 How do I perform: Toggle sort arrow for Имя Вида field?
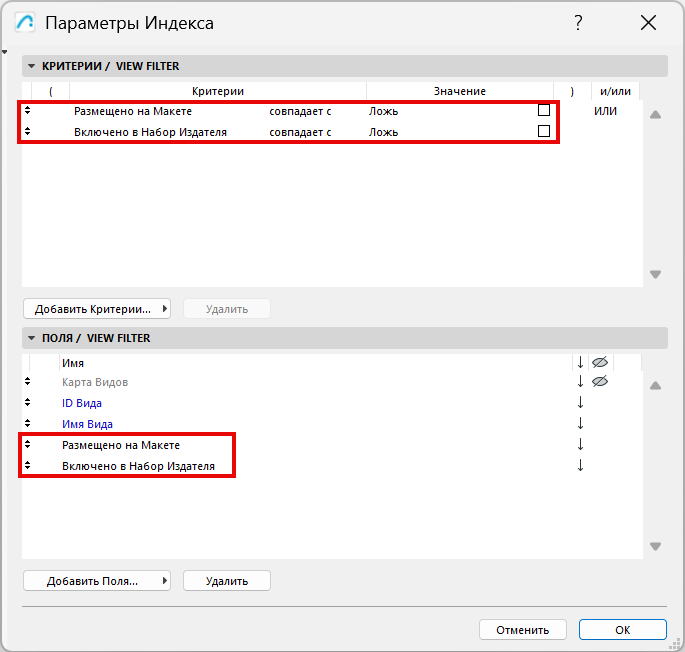[580, 423]
